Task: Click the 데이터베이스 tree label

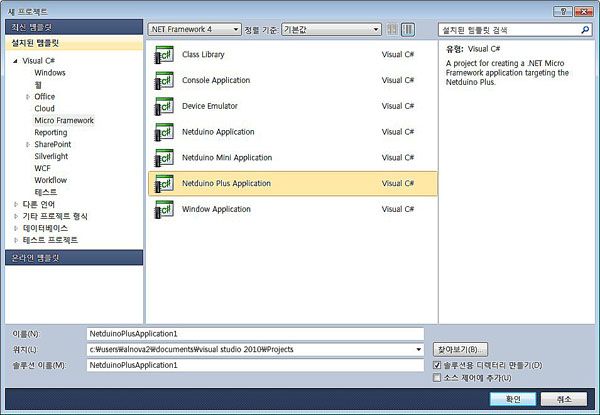Action: point(45,228)
